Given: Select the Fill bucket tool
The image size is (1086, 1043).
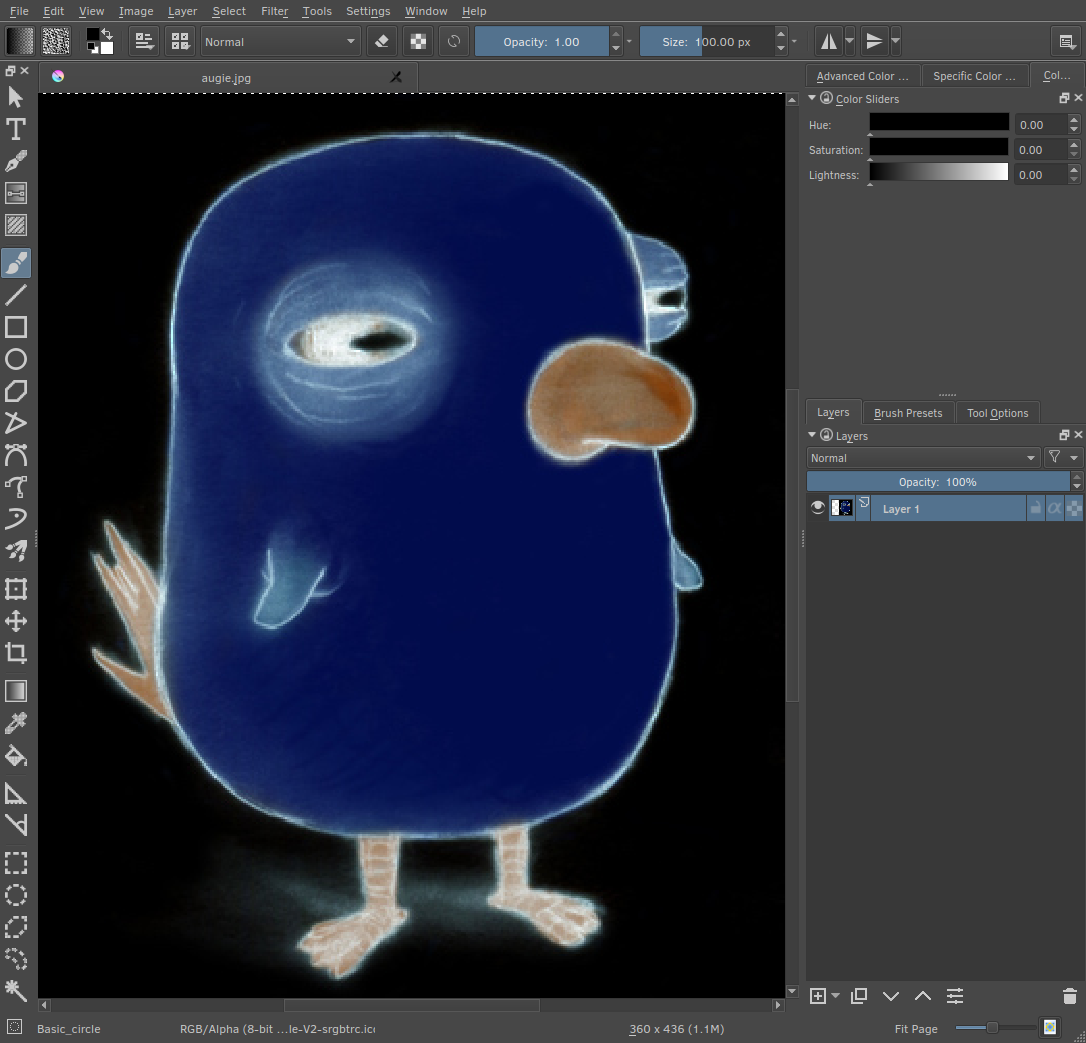Looking at the screenshot, I should (x=15, y=756).
